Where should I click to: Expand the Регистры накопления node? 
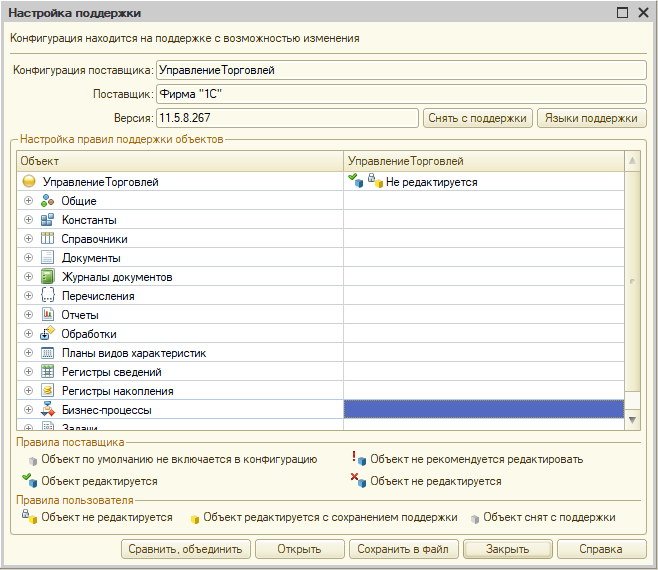coord(29,390)
